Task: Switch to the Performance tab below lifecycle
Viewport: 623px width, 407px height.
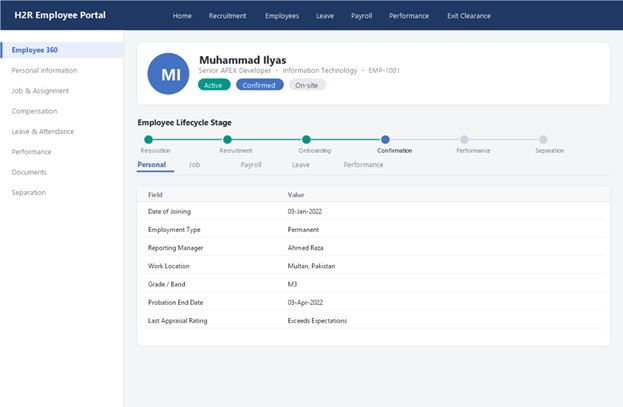Action: pyautogui.click(x=363, y=165)
